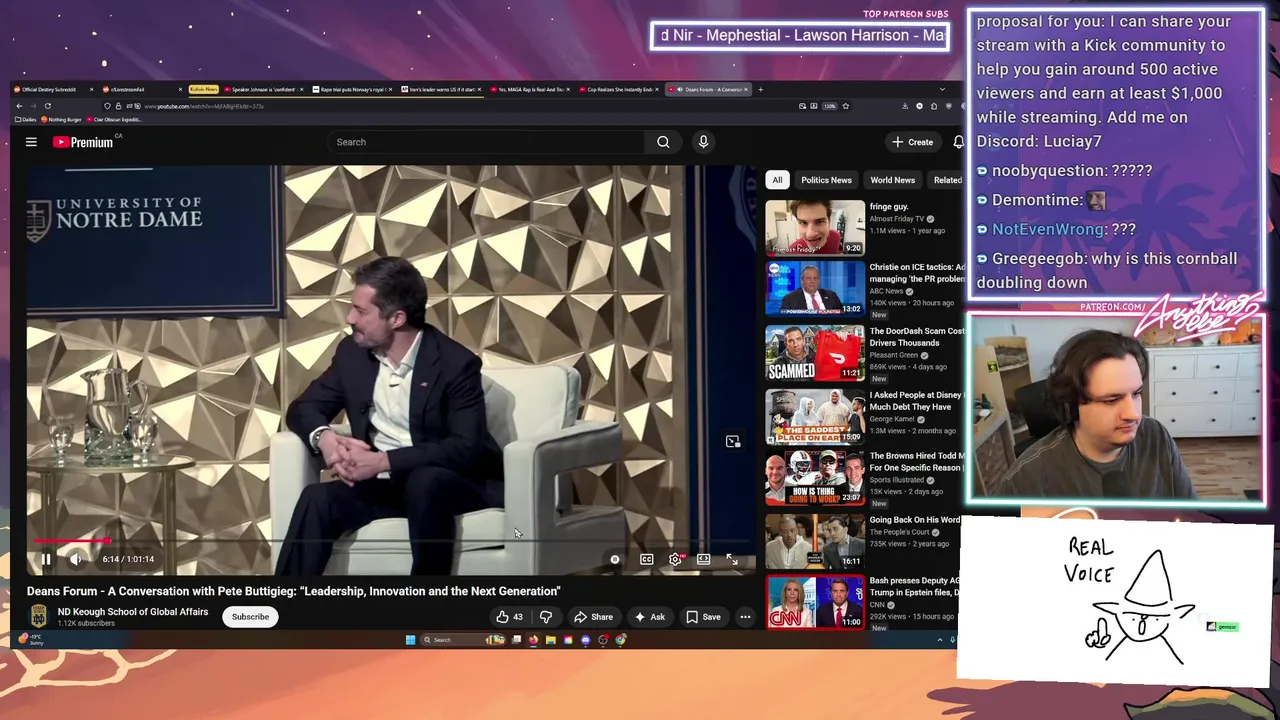Bookmark the page with the star icon
The image size is (1280, 720).
[x=846, y=106]
